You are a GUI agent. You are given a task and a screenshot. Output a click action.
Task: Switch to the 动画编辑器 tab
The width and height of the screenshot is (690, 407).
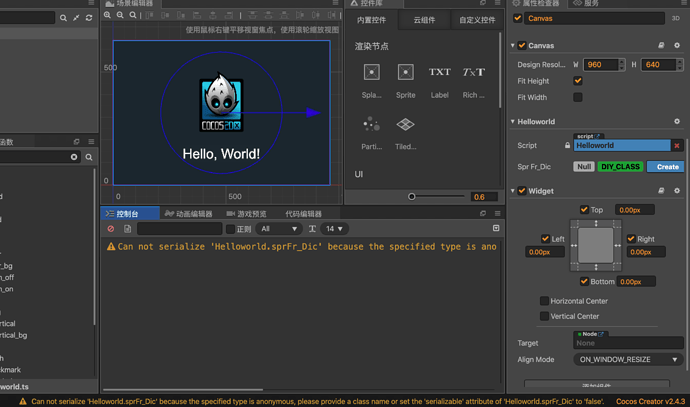click(188, 214)
